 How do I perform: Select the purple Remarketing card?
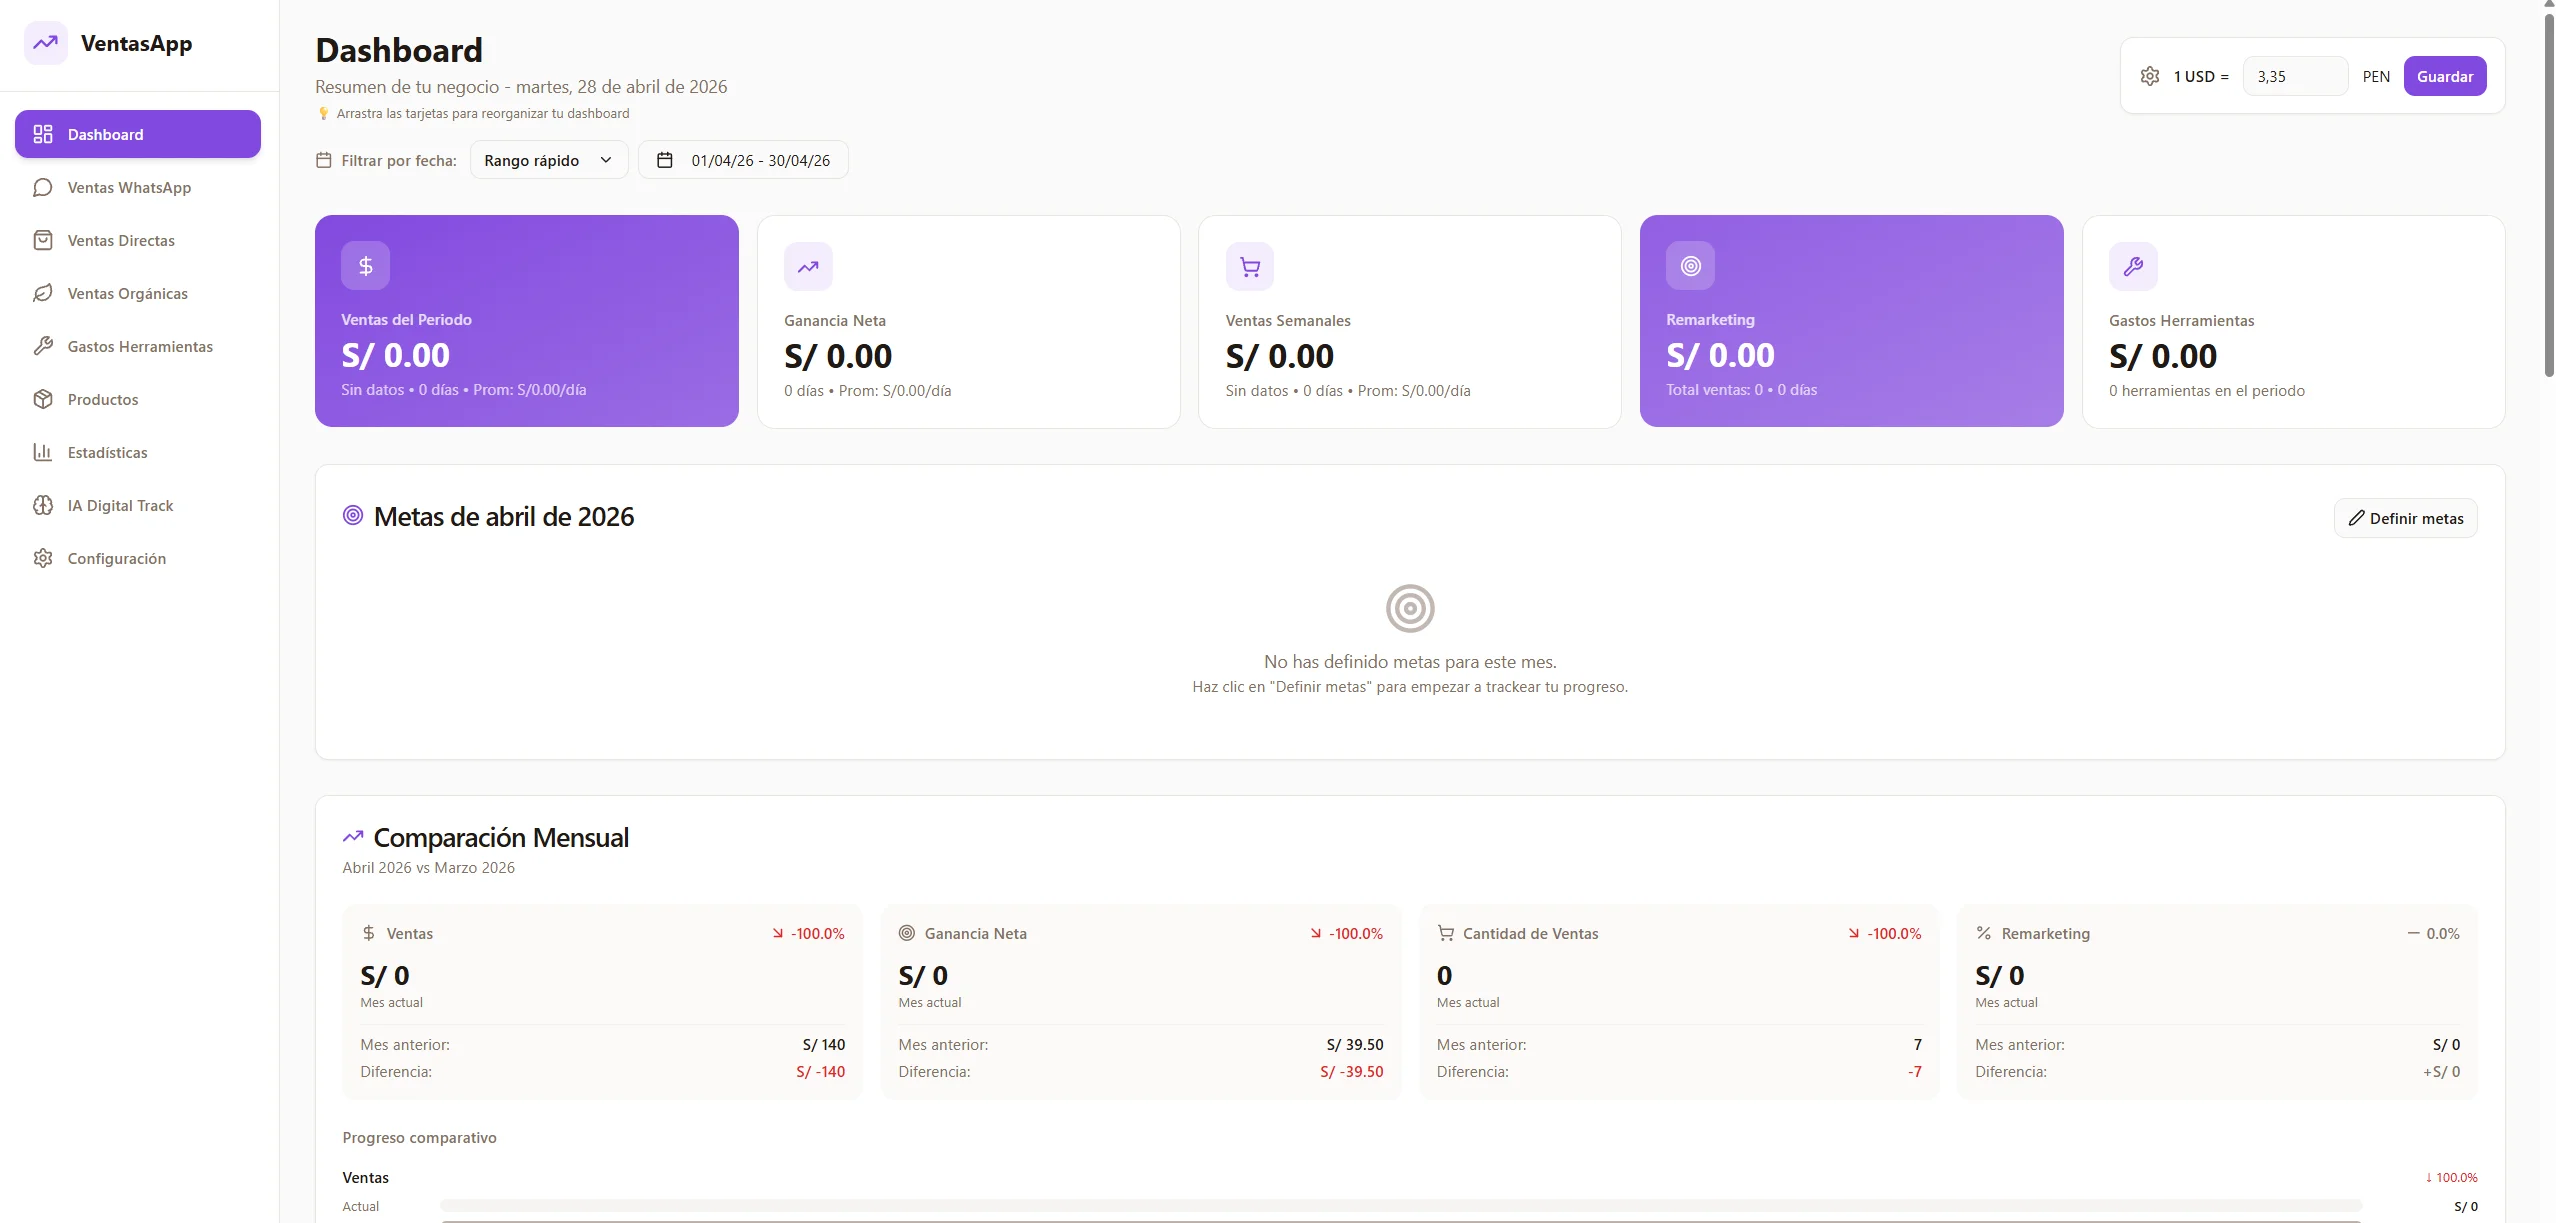tap(1852, 321)
